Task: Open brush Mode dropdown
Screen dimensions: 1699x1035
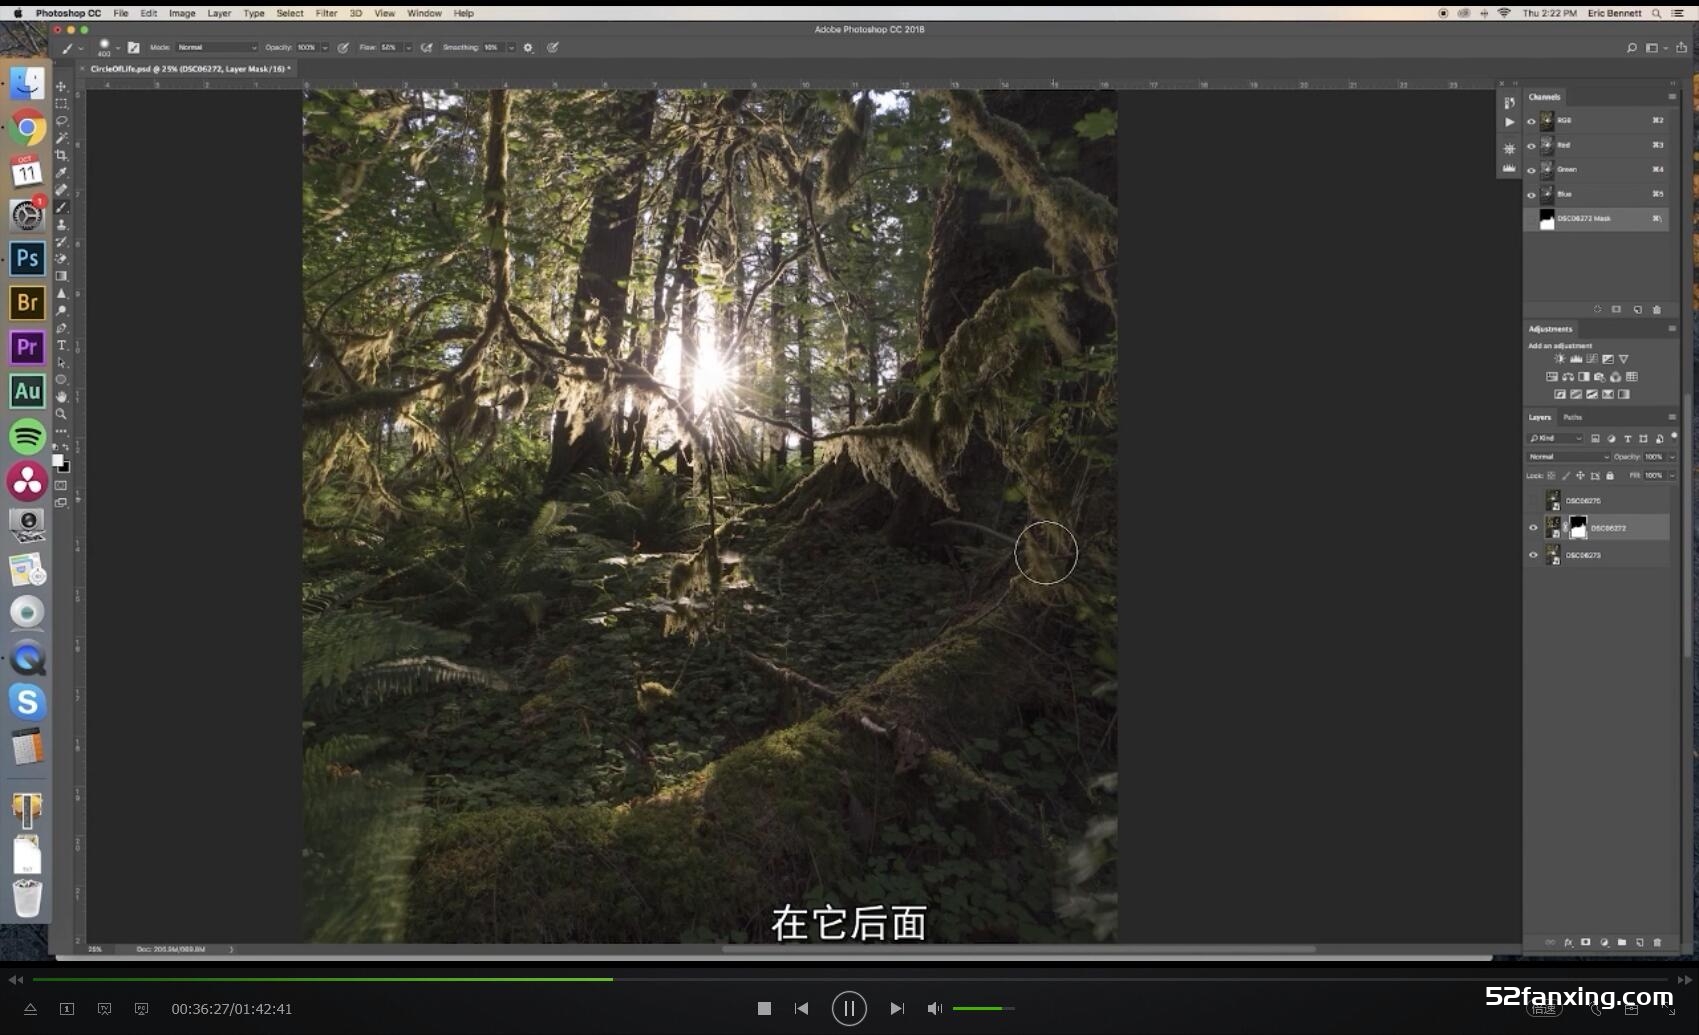Action: click(x=217, y=47)
